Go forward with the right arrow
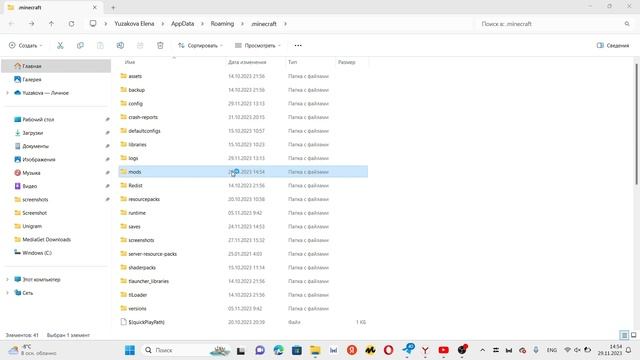 31,24
